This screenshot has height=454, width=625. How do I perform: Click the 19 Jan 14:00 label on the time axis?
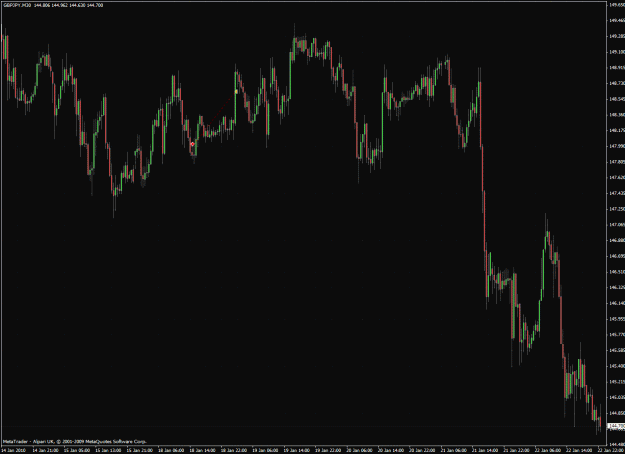coord(297,450)
